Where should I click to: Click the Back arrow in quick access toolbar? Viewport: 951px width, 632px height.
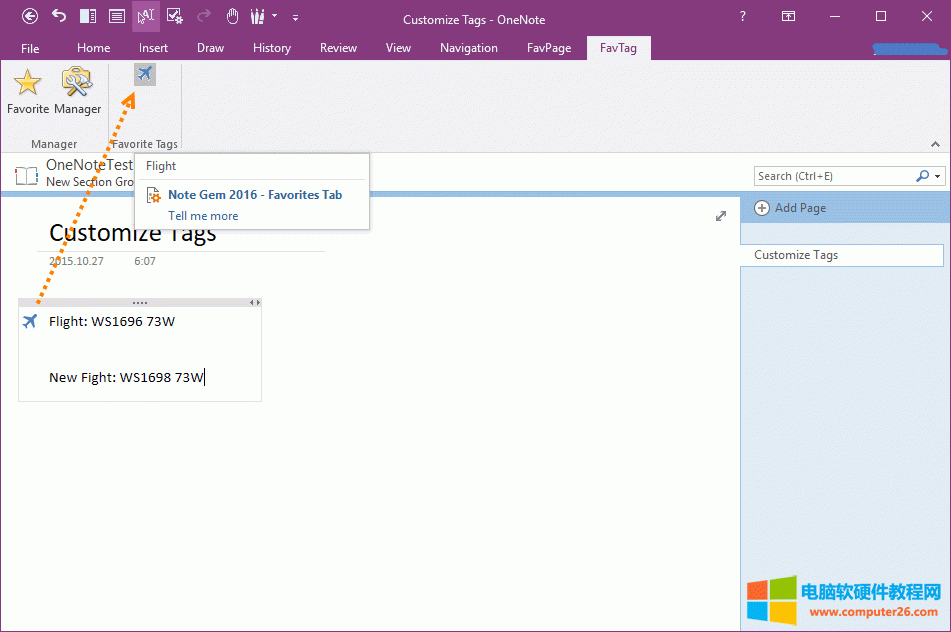pyautogui.click(x=30, y=16)
